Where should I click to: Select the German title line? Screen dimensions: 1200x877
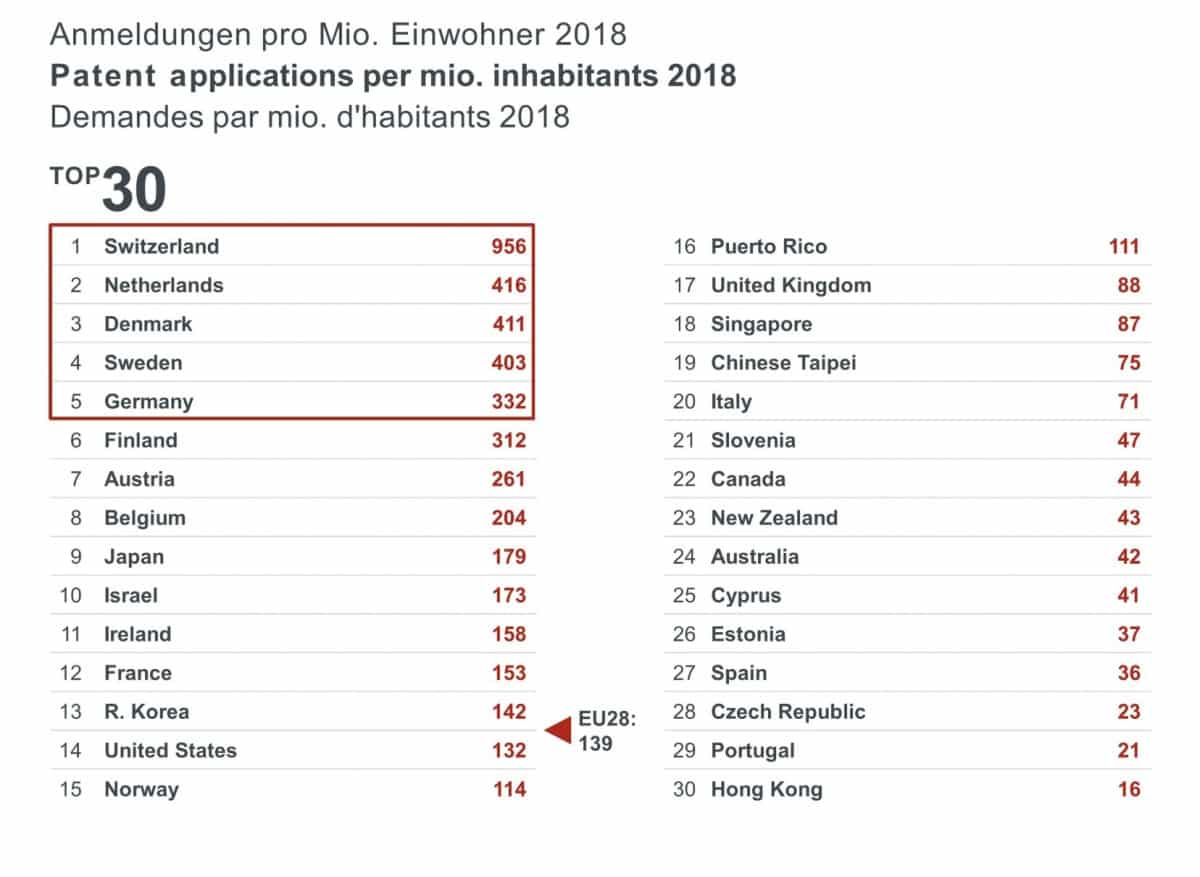[338, 35]
